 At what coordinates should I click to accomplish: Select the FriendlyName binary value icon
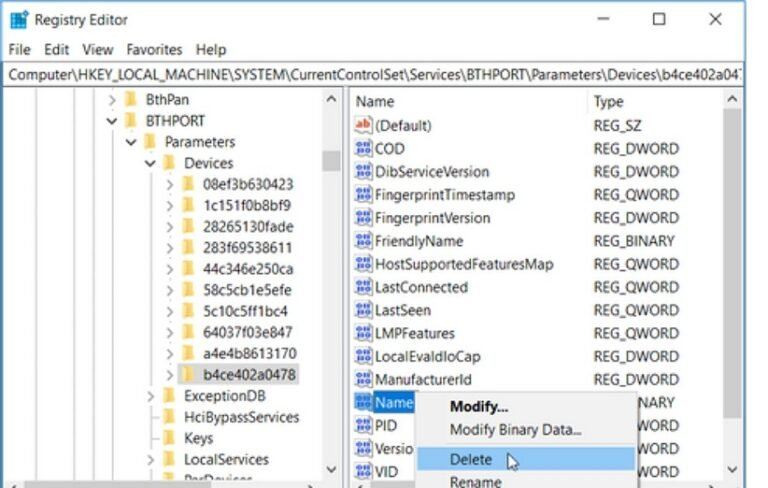coord(363,241)
